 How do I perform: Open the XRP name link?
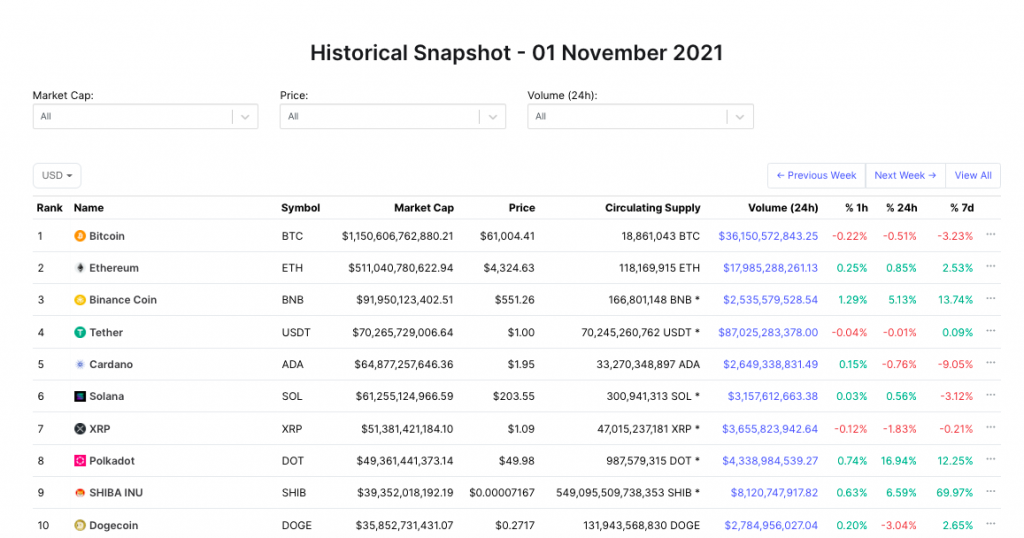[x=100, y=429]
